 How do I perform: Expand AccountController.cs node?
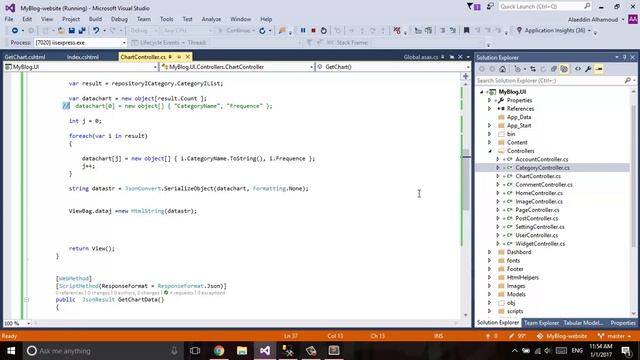point(498,159)
